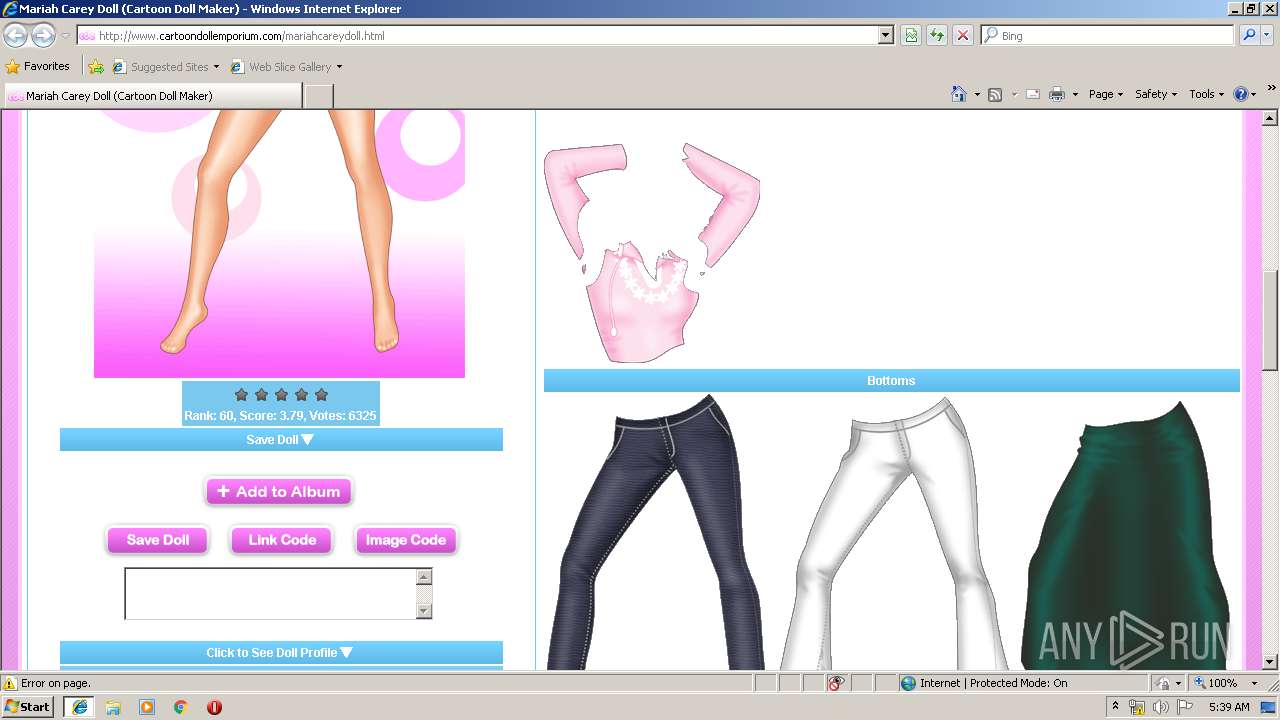
Task: Open a new blank tab
Action: click(x=318, y=96)
